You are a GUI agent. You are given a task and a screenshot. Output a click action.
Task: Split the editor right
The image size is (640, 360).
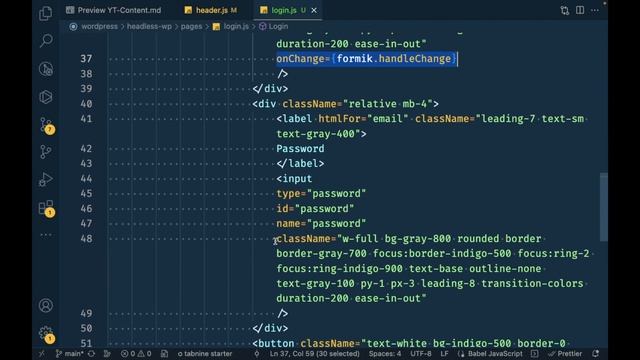pos(580,10)
